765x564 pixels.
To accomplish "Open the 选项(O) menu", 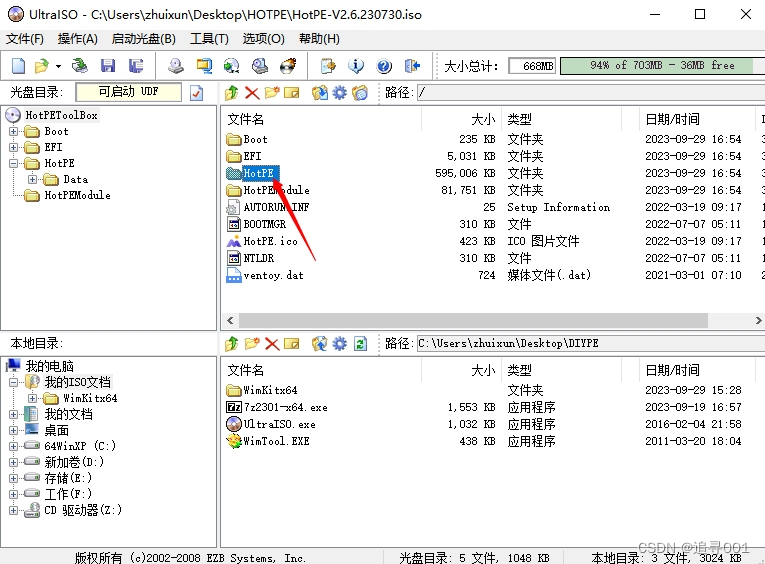I will [x=263, y=39].
